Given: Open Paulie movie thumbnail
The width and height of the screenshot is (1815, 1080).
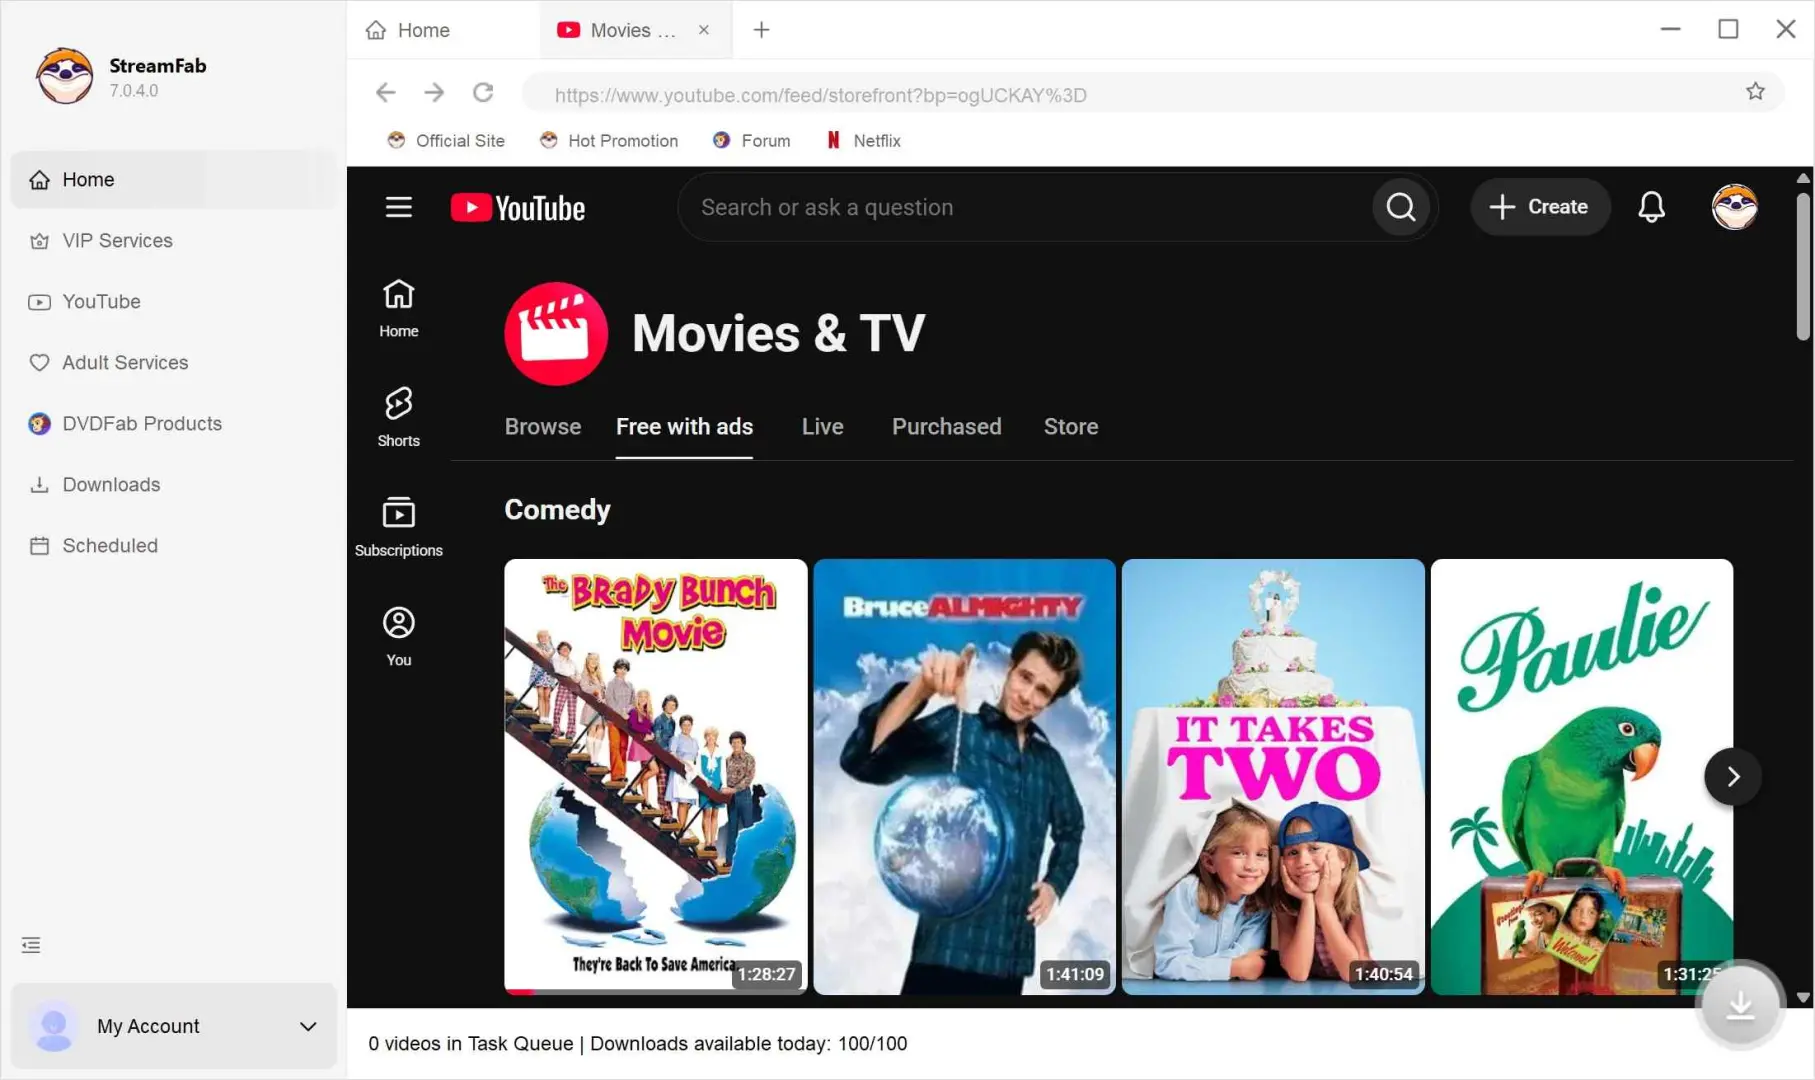Looking at the screenshot, I should 1582,777.
